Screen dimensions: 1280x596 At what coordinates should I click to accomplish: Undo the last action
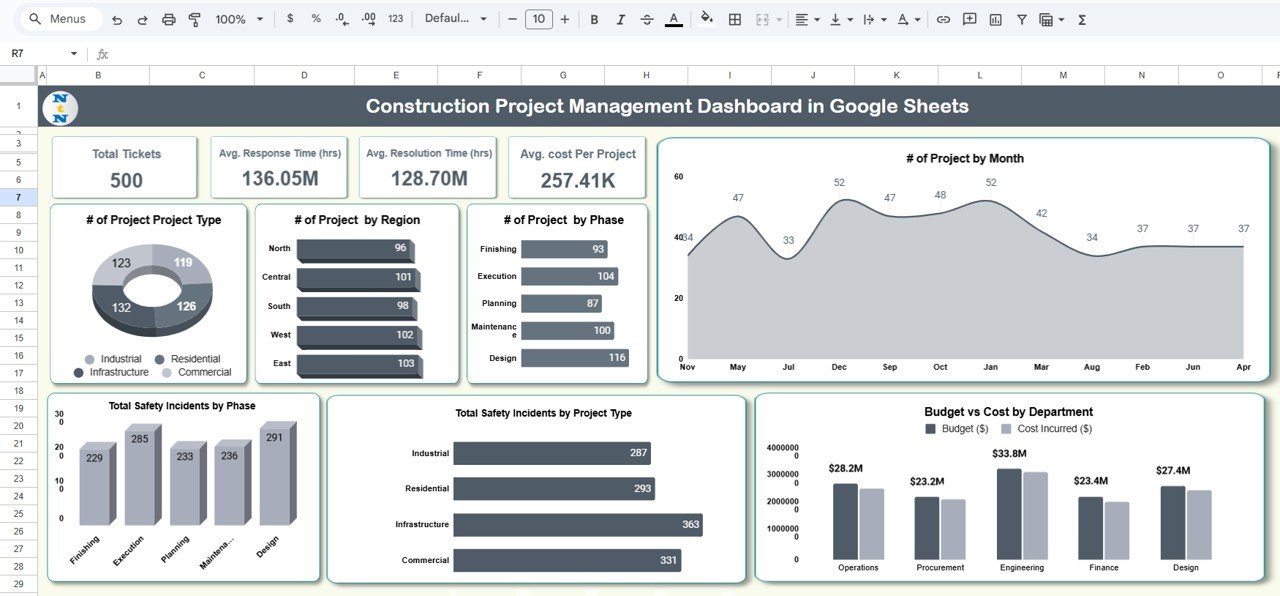[x=116, y=18]
